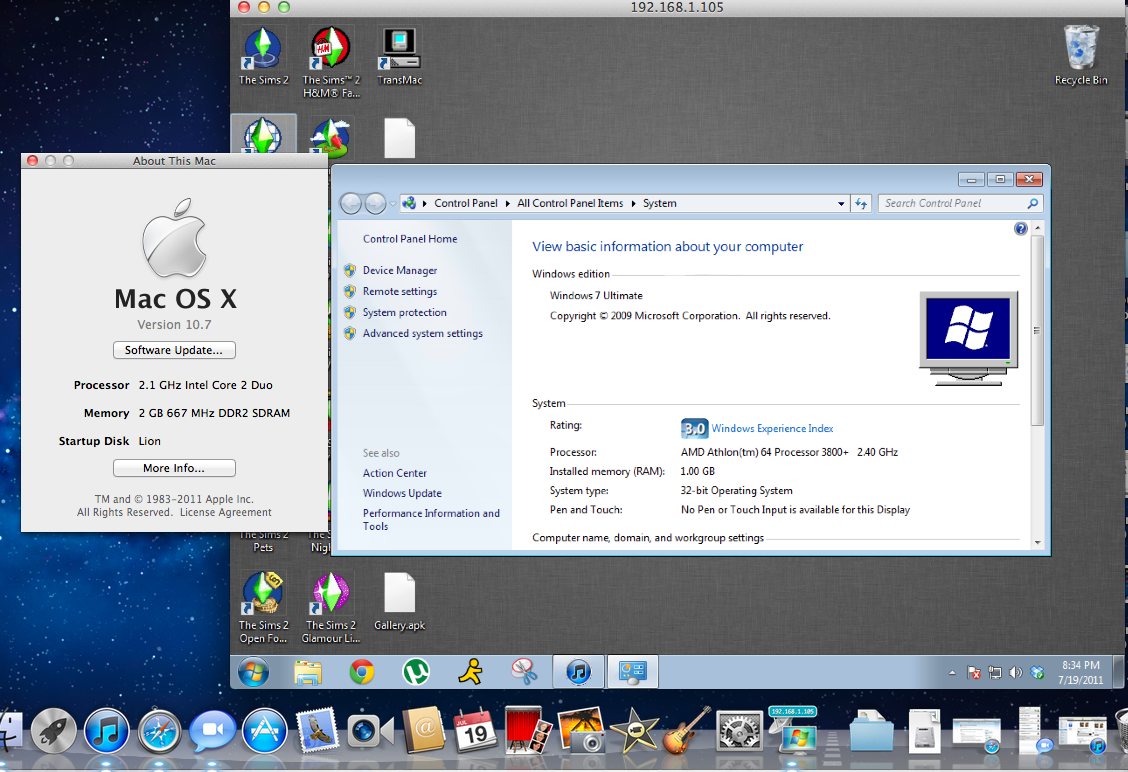The image size is (1128, 772).
Task: Click the System window scrollbar up arrow
Action: [x=1037, y=228]
